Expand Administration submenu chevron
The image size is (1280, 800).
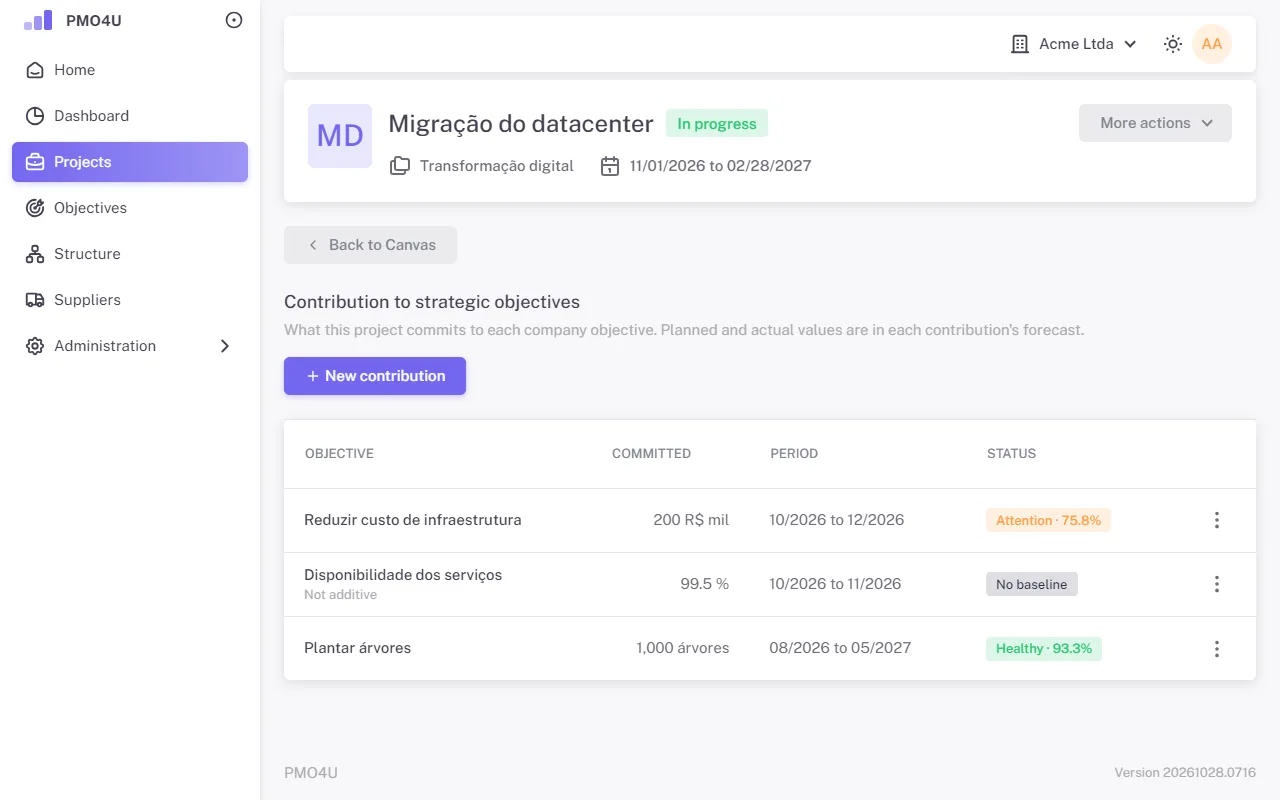[225, 346]
